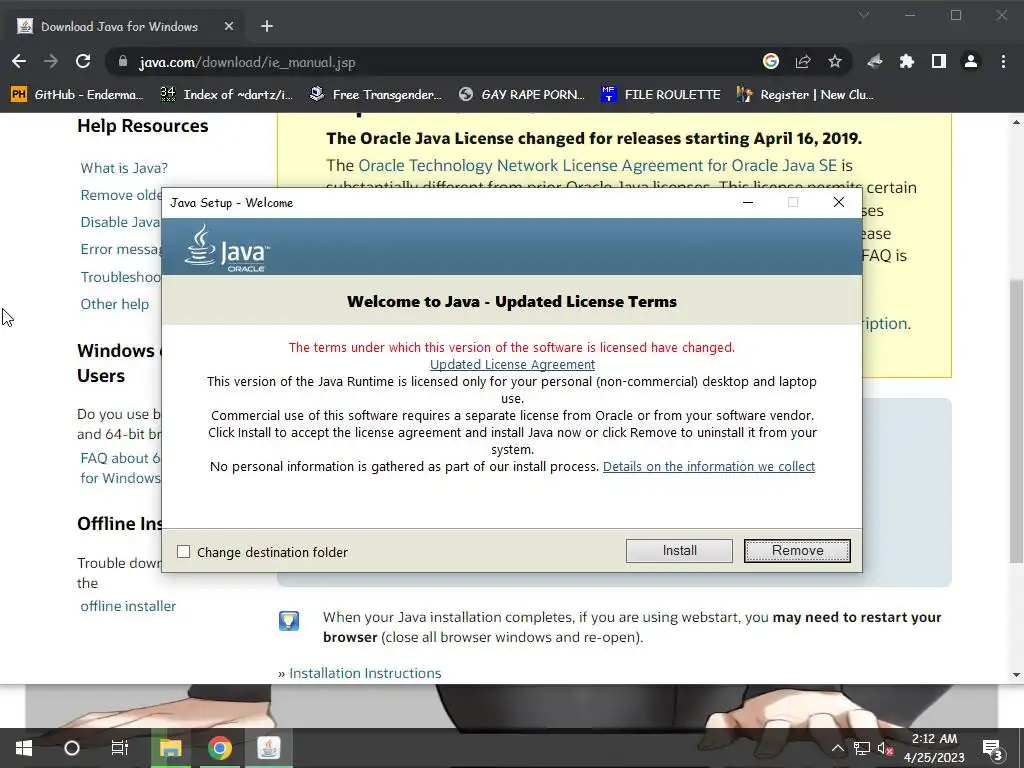The height and width of the screenshot is (768, 1024).
Task: Click the share page icon
Action: pyautogui.click(x=803, y=61)
